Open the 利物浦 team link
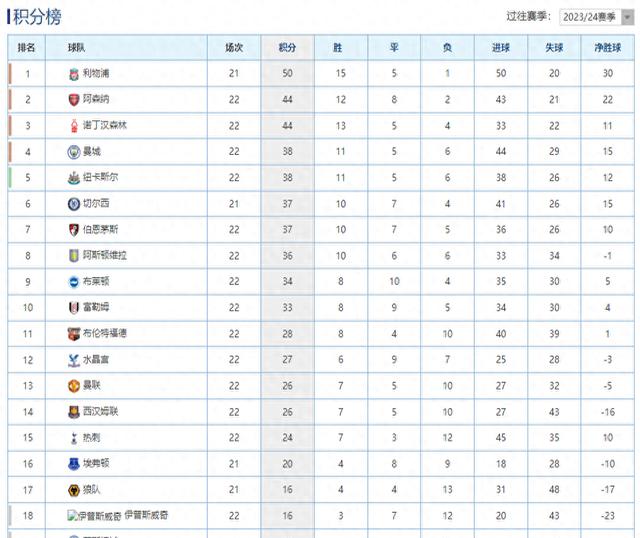This screenshot has height=538, width=640. coord(97,74)
